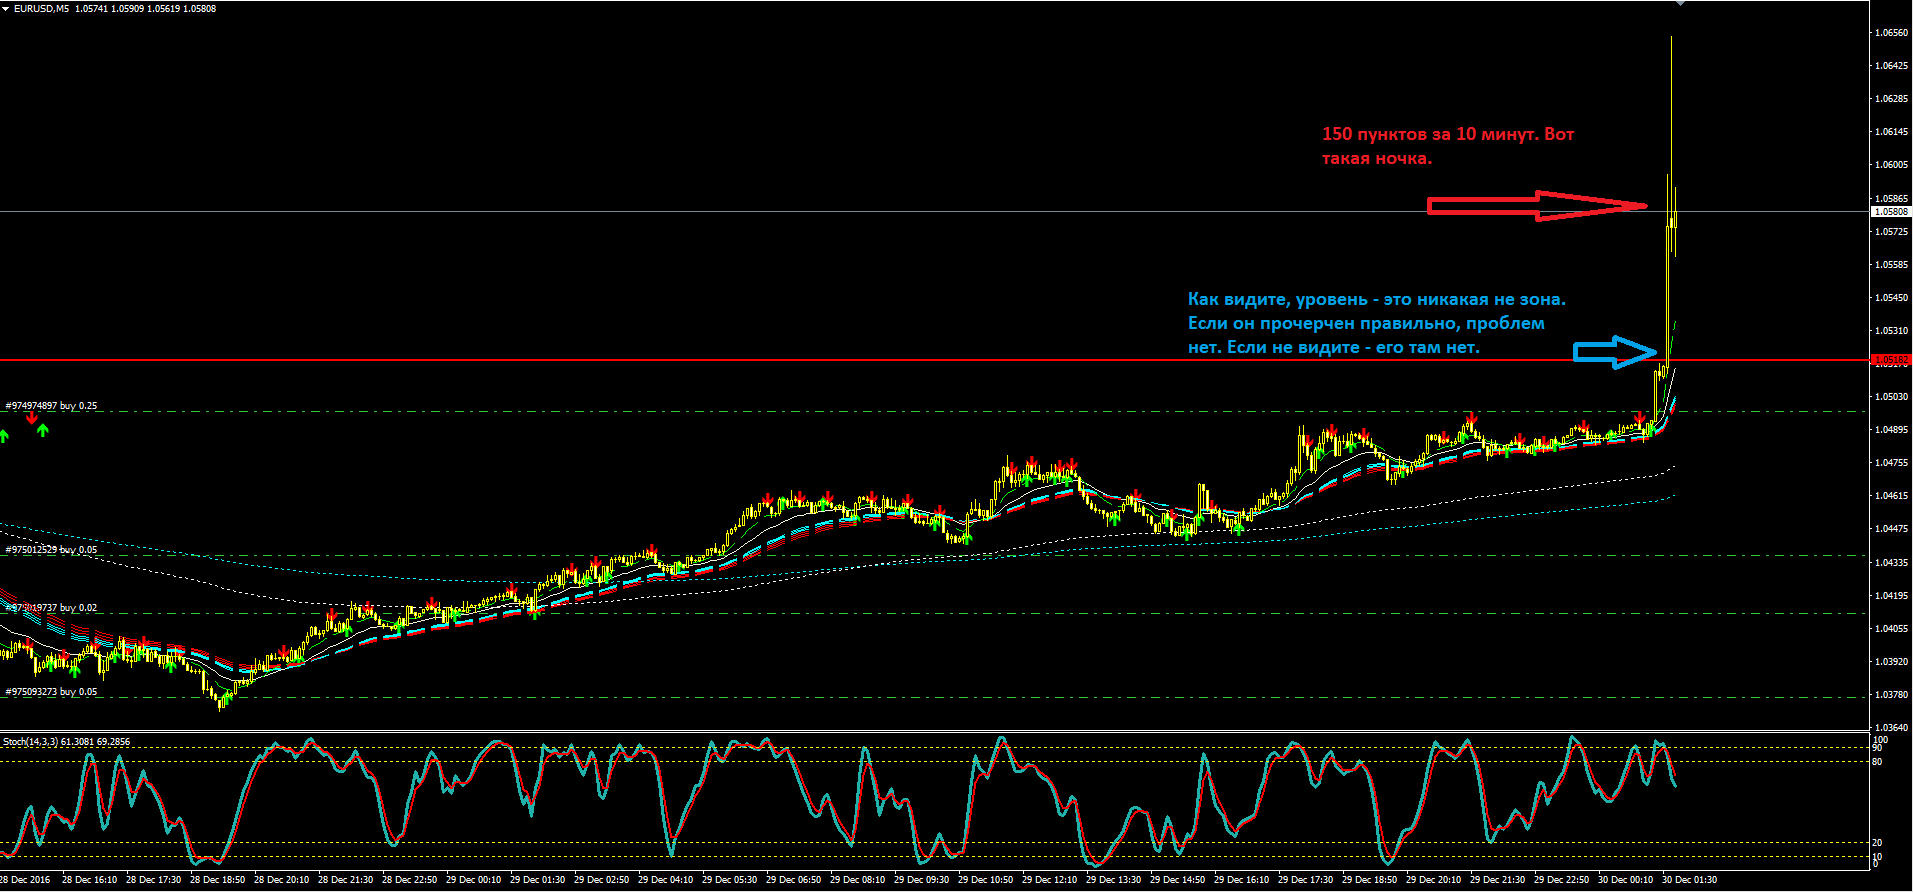Click time axis label 28 Dec 2016
Image resolution: width=1914 pixels, height=892 pixels.
coord(24,880)
